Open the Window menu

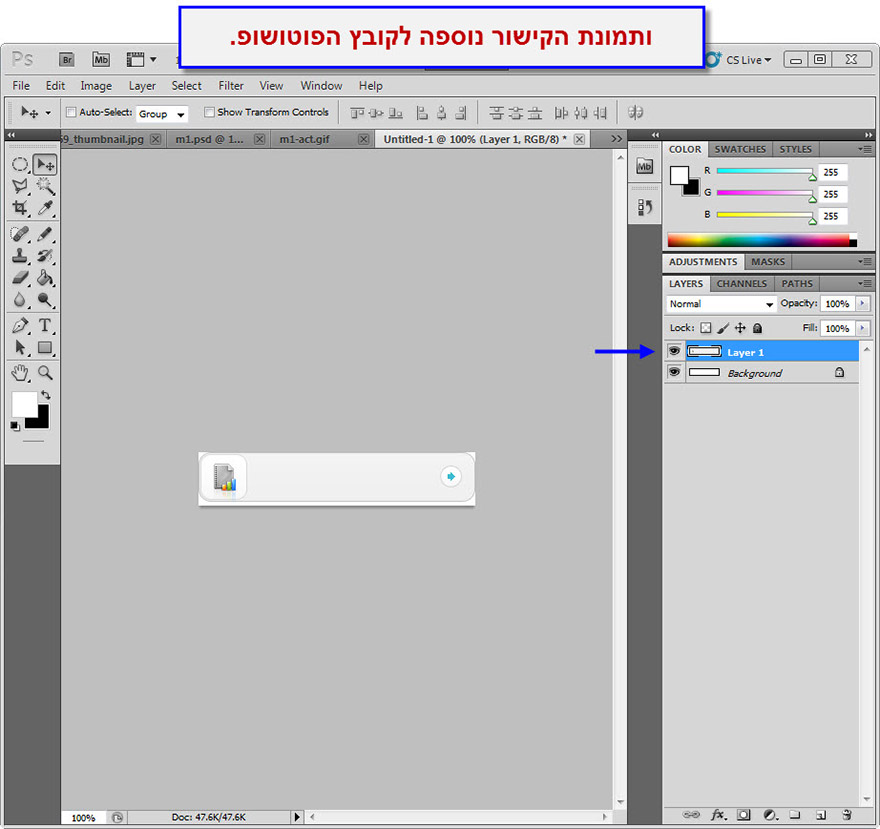pos(321,85)
